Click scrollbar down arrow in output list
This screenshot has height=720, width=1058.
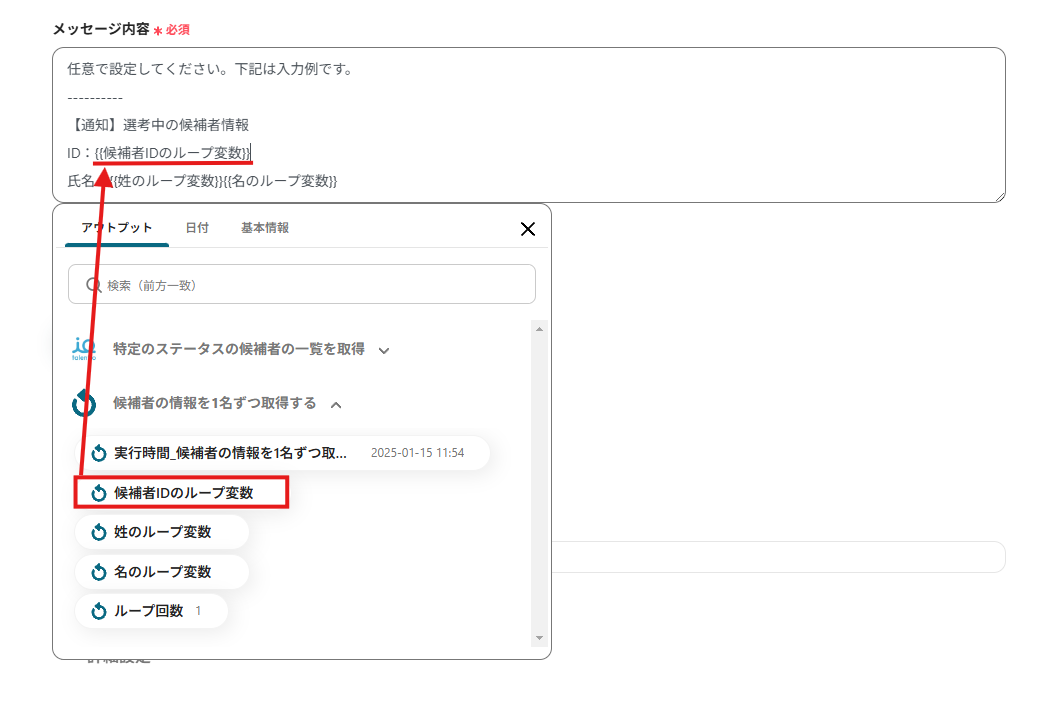539,638
